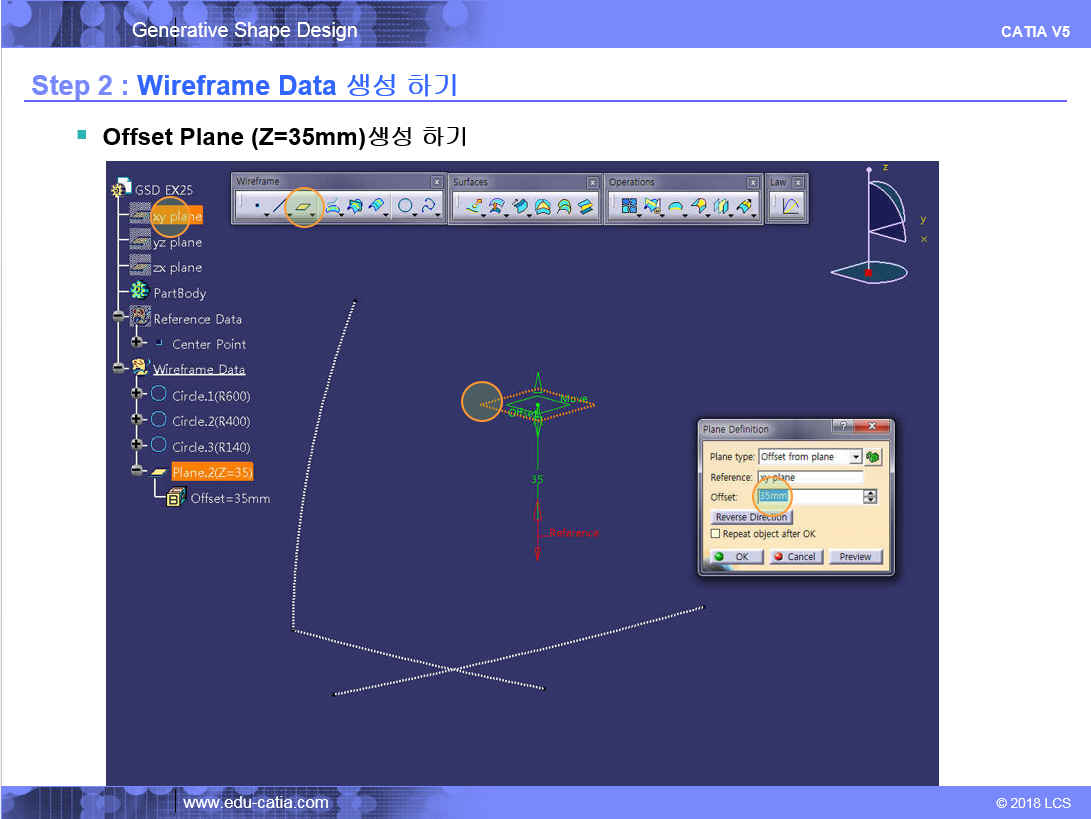Click the Offset input field
The image size is (1091, 819).
[x=810, y=496]
